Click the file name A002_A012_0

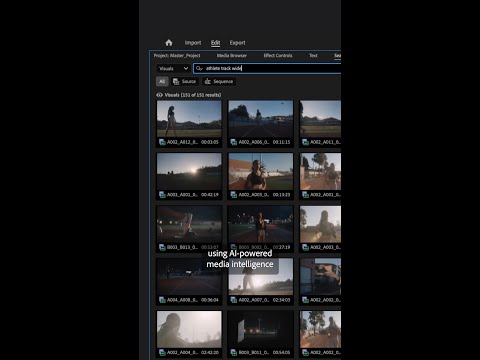tap(182, 142)
